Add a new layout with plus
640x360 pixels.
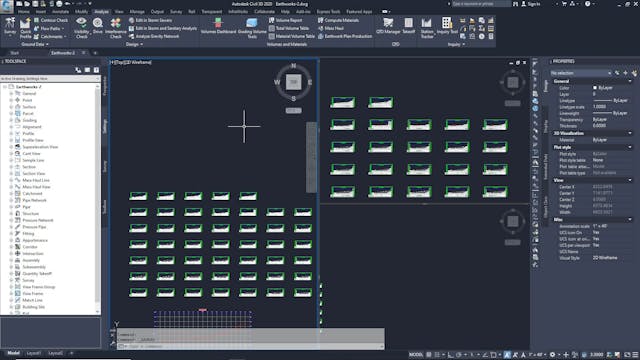tap(71, 353)
